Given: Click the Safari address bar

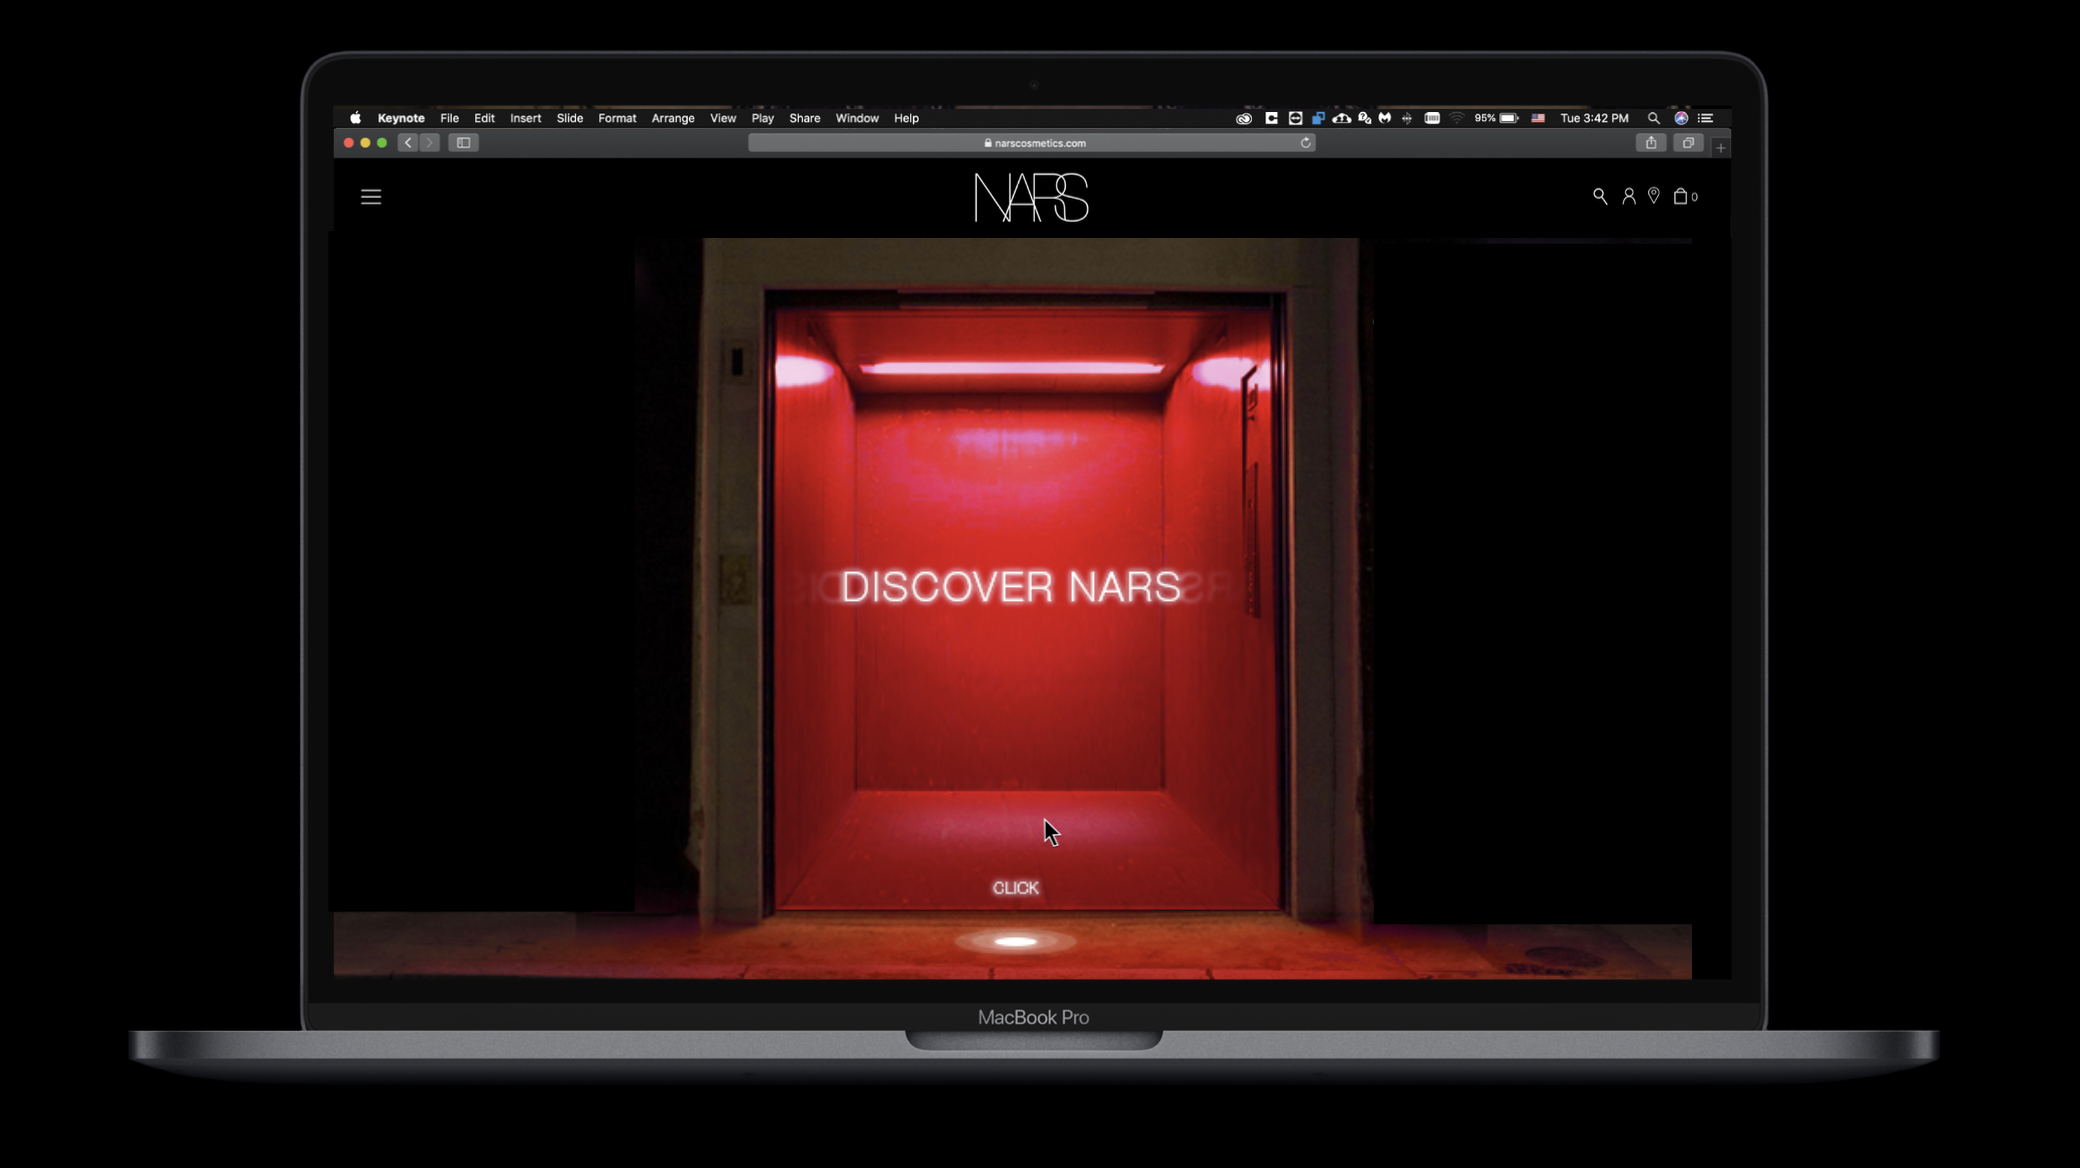Looking at the screenshot, I should pyautogui.click(x=1037, y=142).
